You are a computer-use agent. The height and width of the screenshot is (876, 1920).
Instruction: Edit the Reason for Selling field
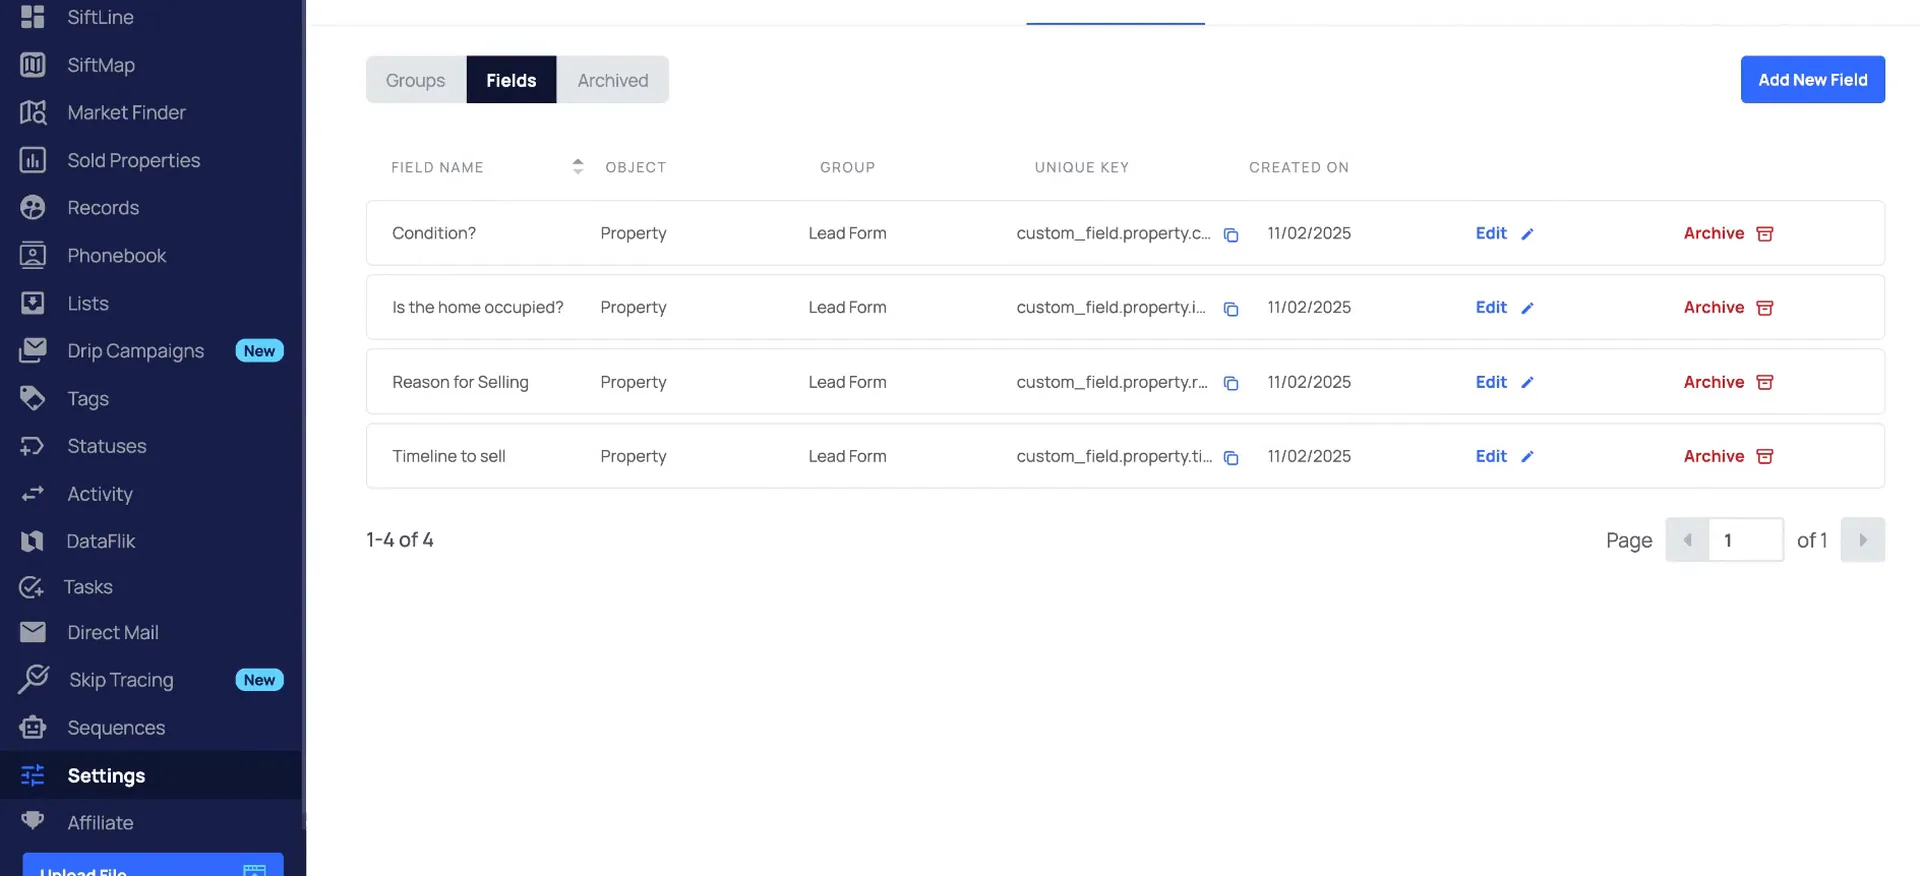1503,382
